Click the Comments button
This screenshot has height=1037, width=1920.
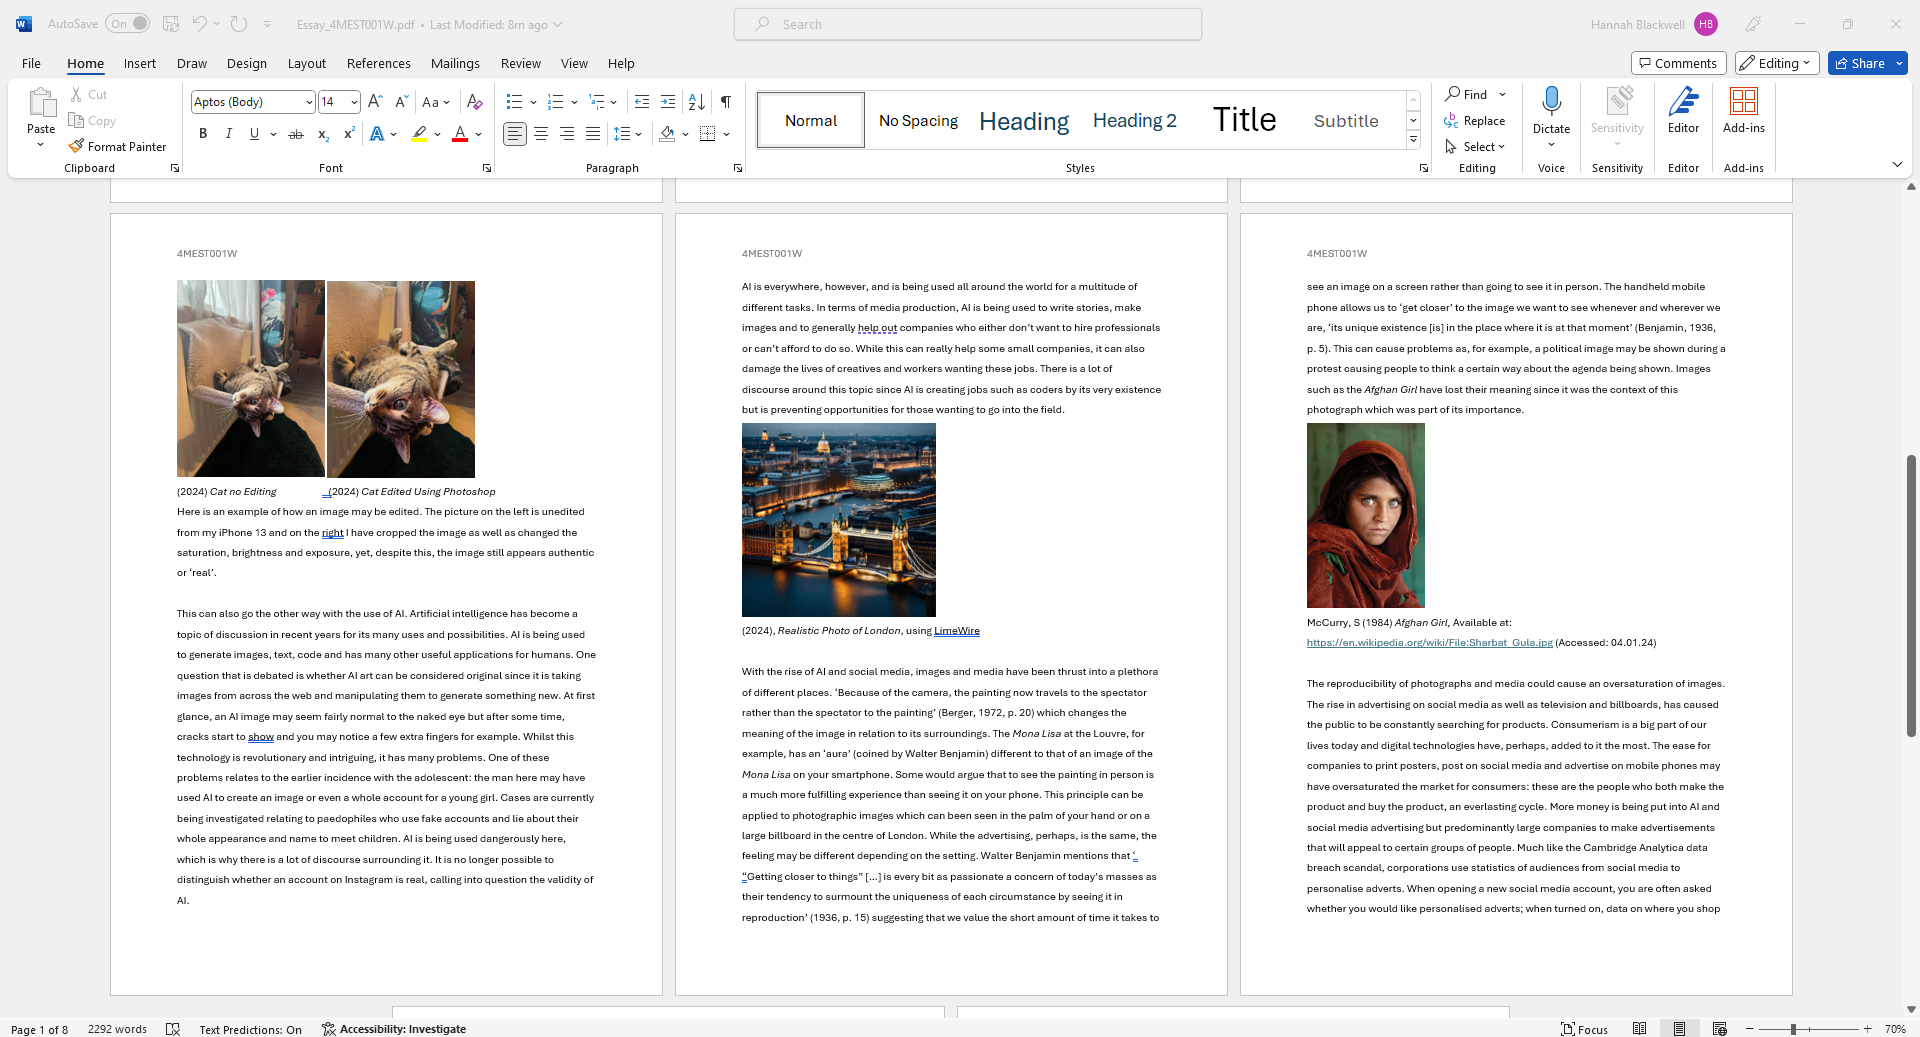pos(1679,63)
